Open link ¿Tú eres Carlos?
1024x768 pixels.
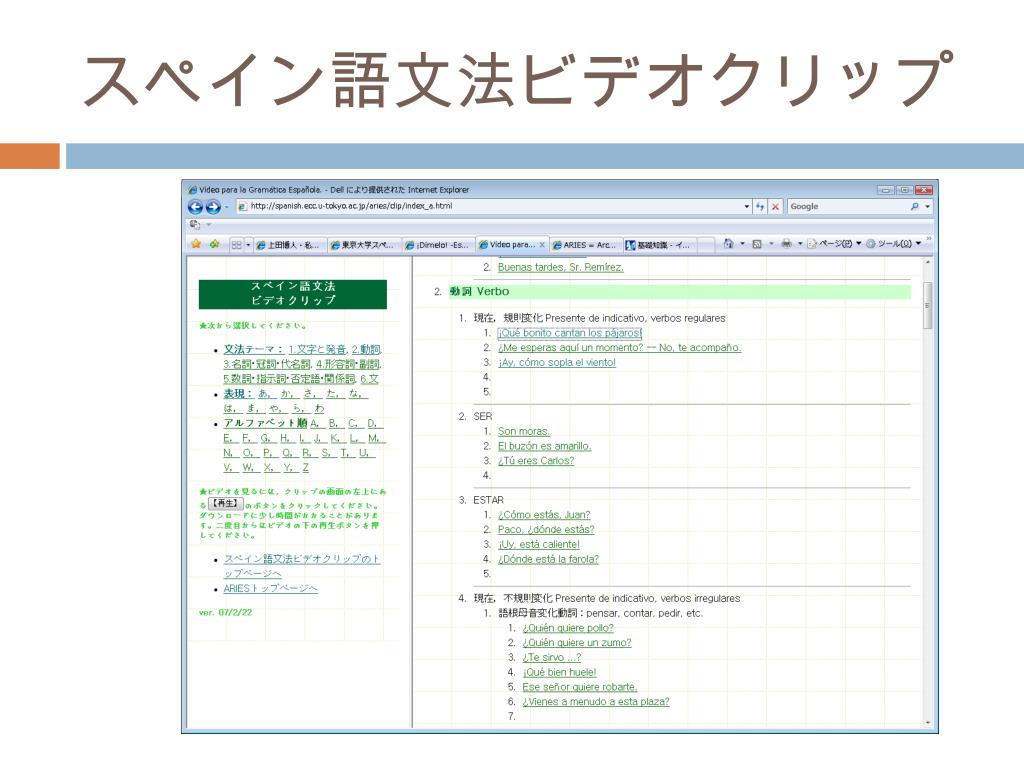click(x=536, y=460)
